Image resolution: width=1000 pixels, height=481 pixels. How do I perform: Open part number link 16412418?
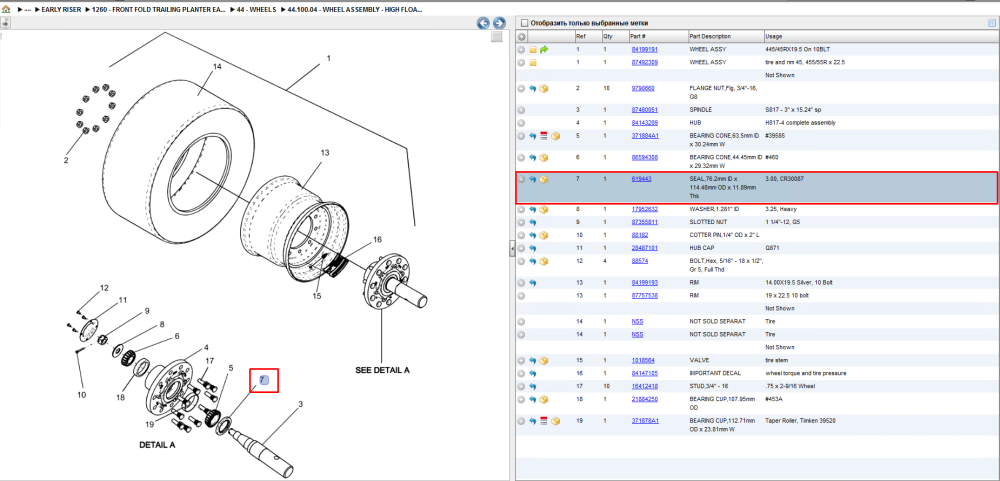pyautogui.click(x=644, y=386)
